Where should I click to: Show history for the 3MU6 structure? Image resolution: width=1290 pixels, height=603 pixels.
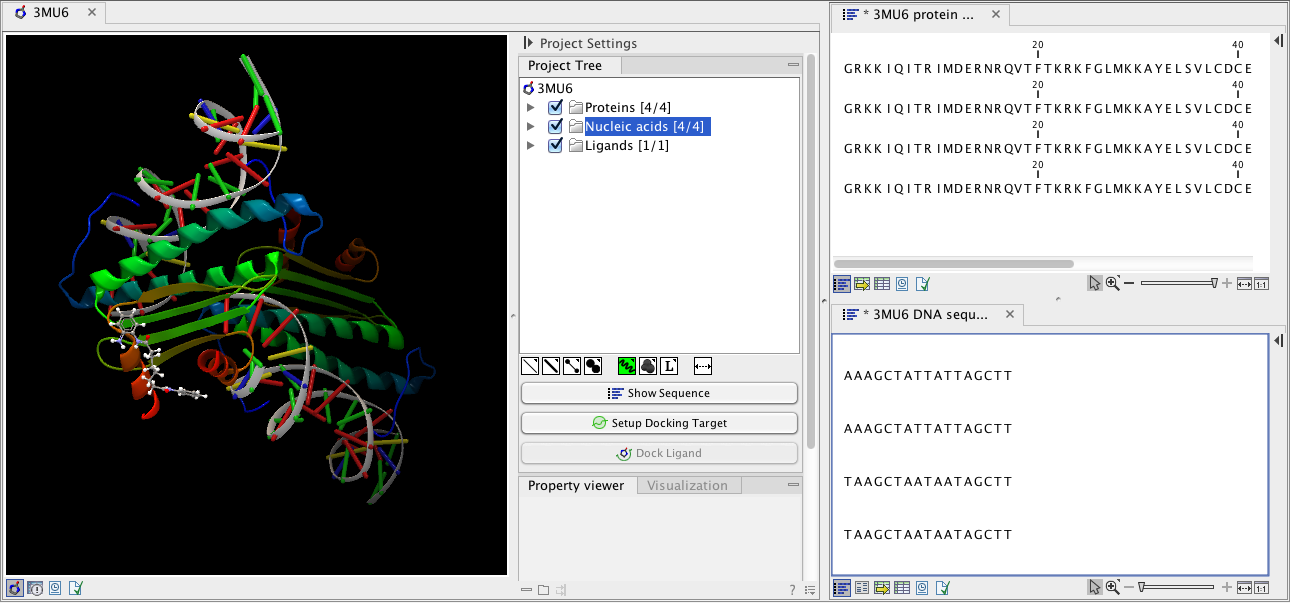[x=55, y=588]
